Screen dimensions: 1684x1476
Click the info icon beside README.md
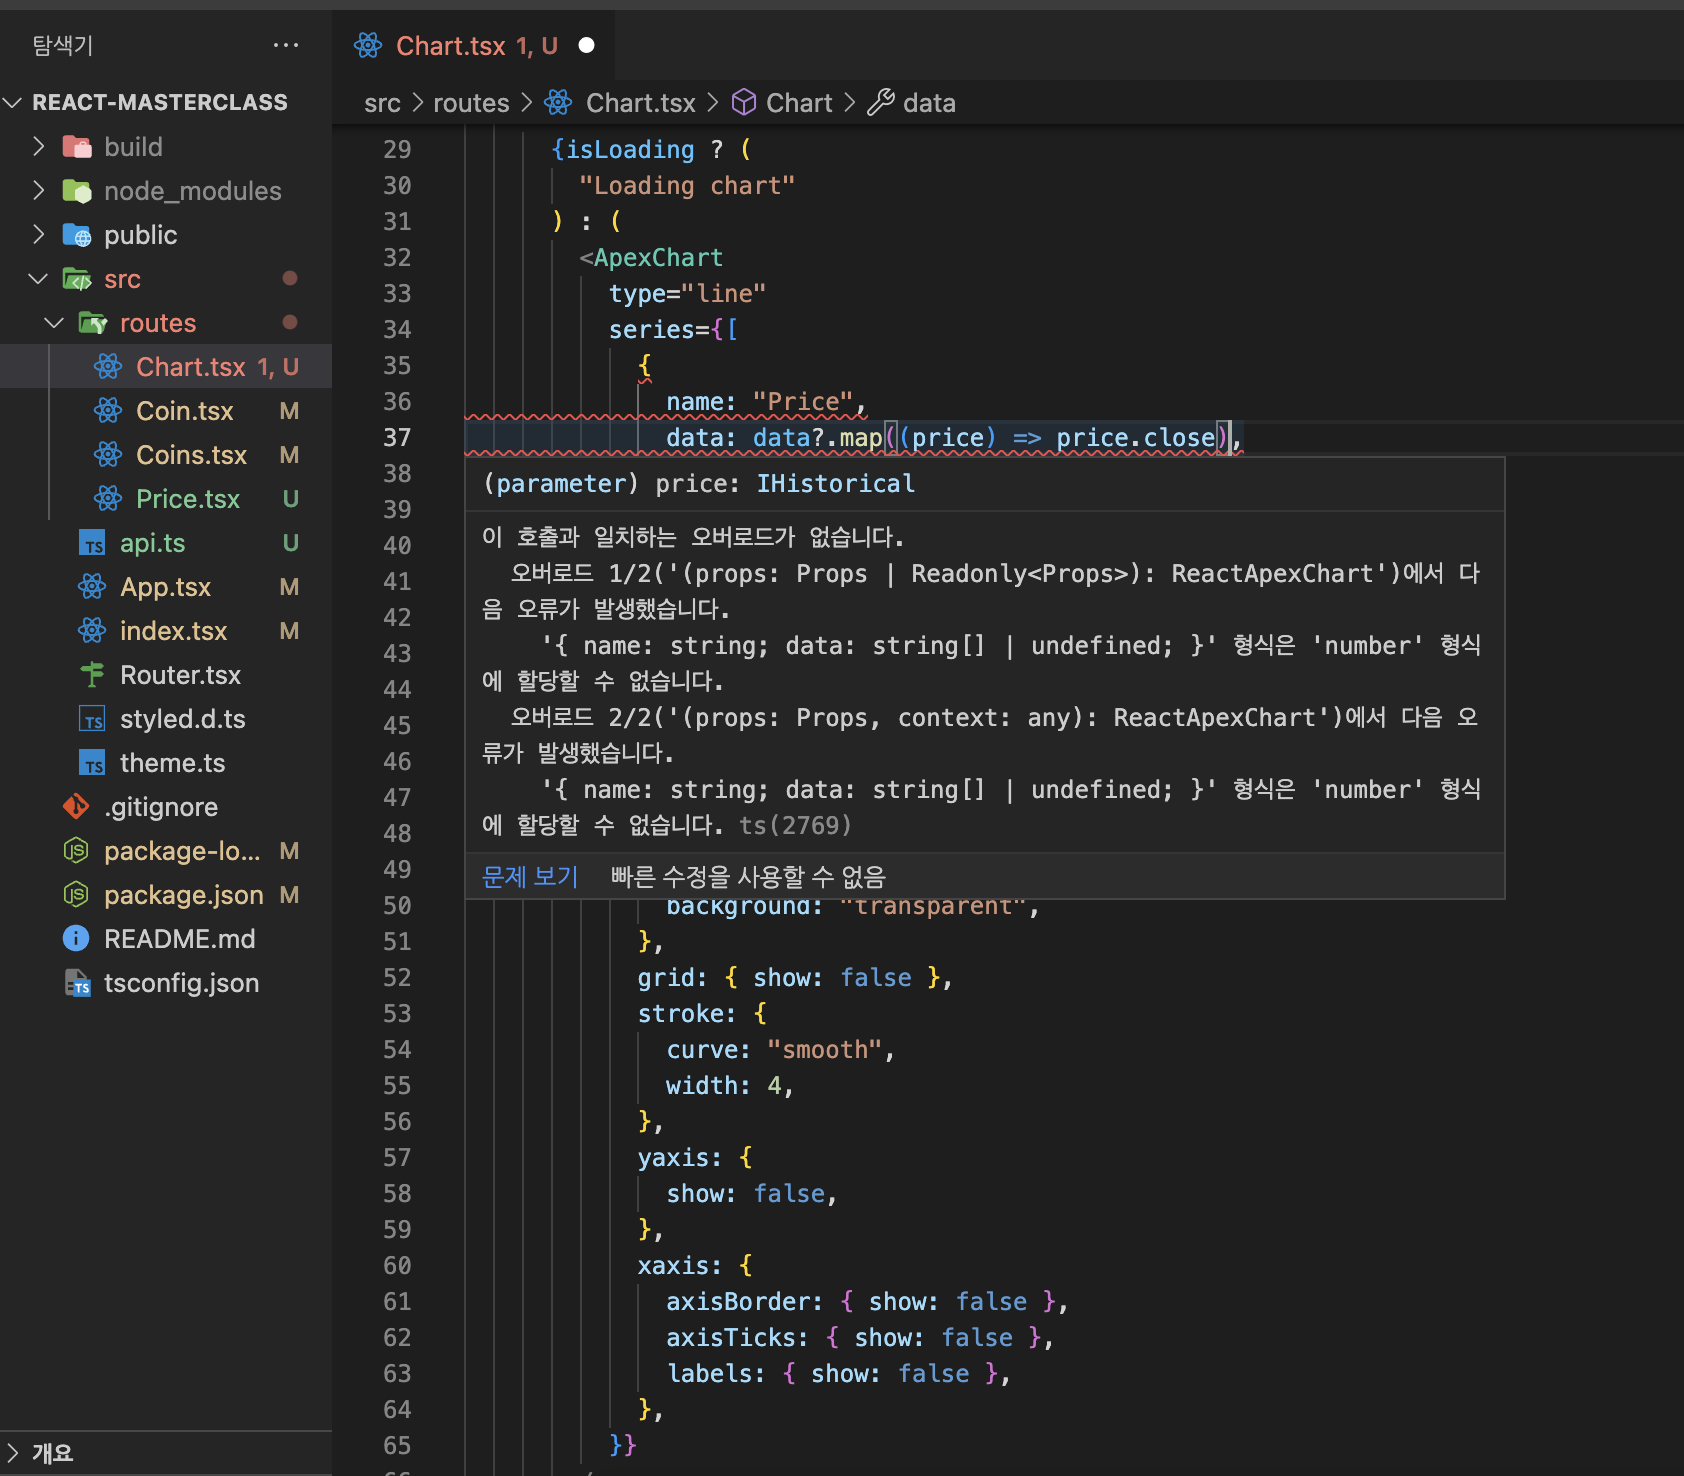[x=76, y=939]
